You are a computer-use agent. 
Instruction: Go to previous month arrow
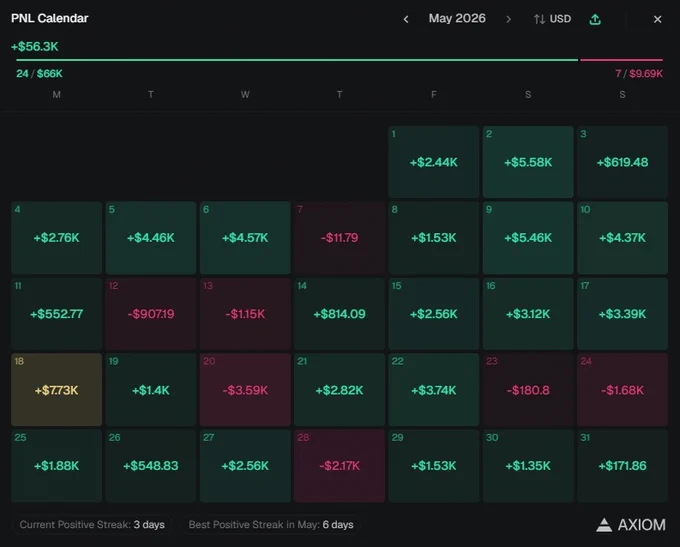point(406,19)
